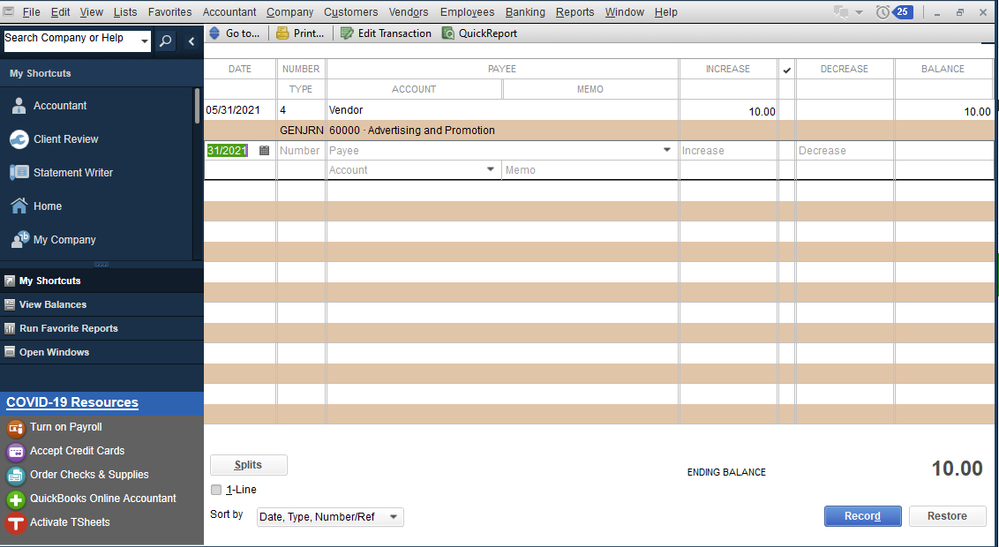Expand the Payee dropdown arrow

[x=667, y=150]
